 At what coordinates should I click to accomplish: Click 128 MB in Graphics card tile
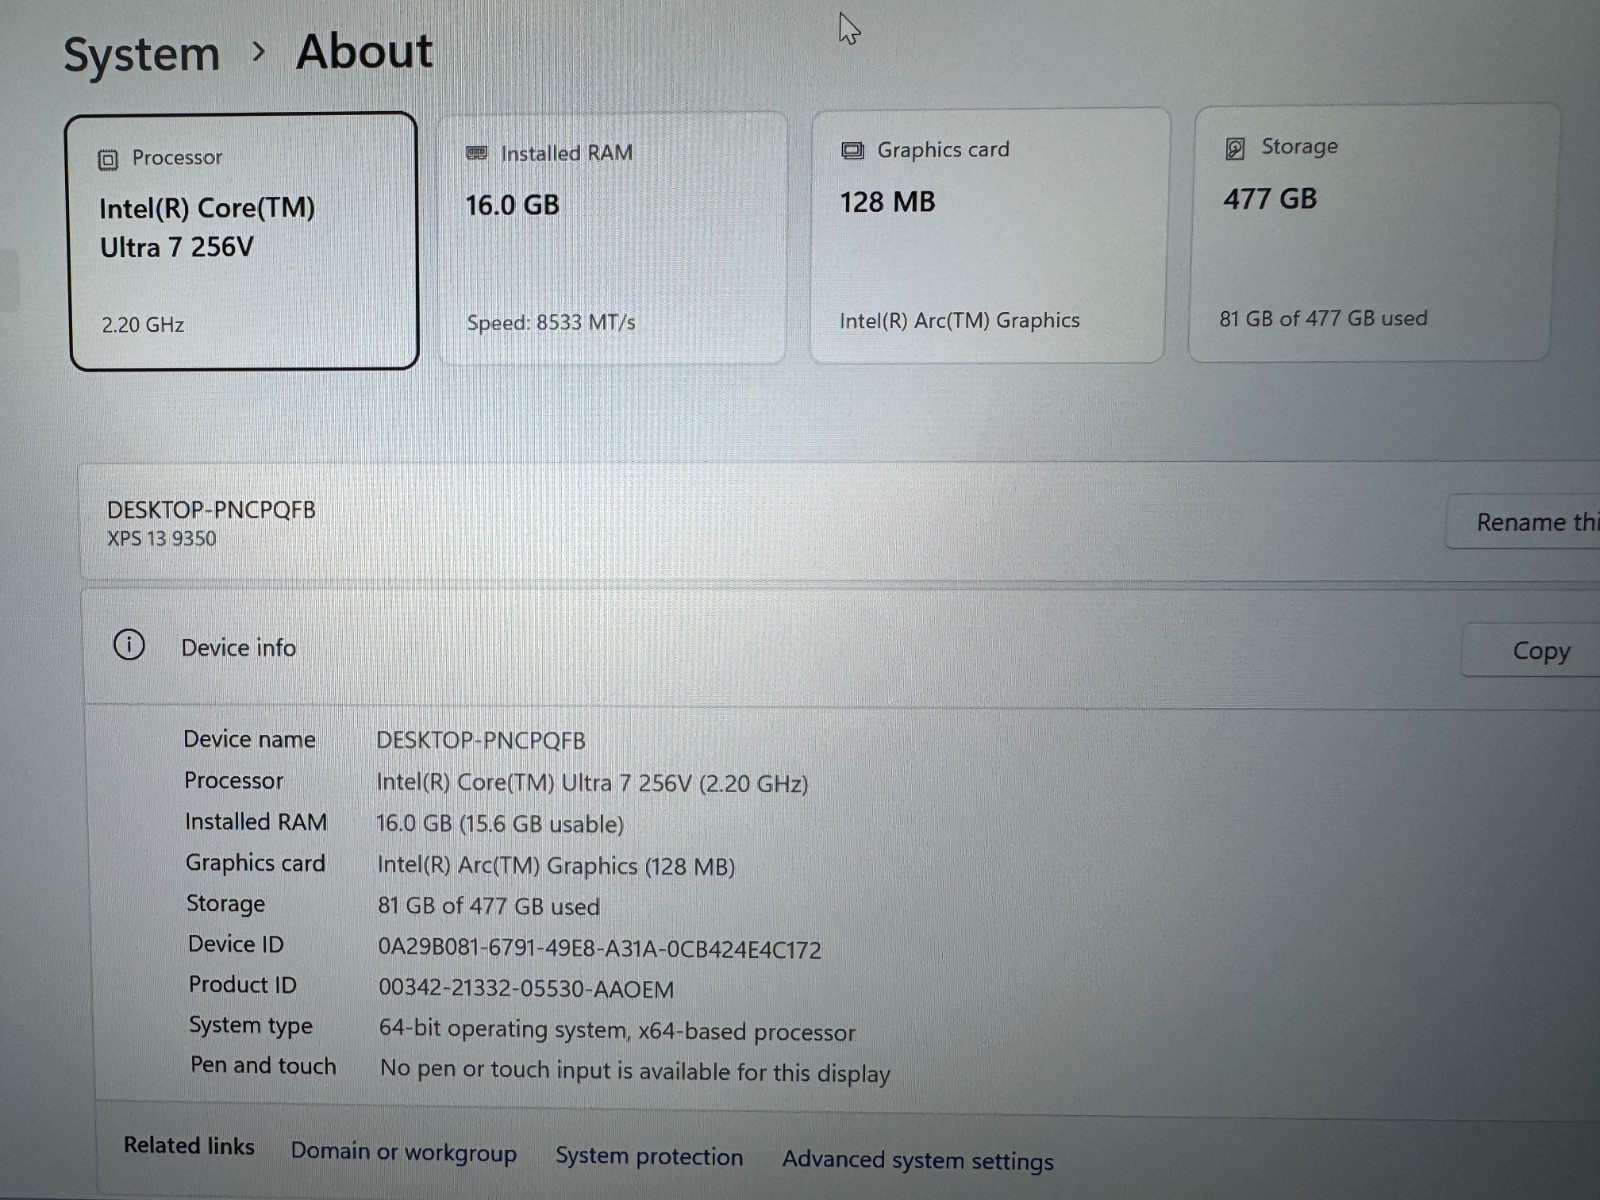coord(887,203)
